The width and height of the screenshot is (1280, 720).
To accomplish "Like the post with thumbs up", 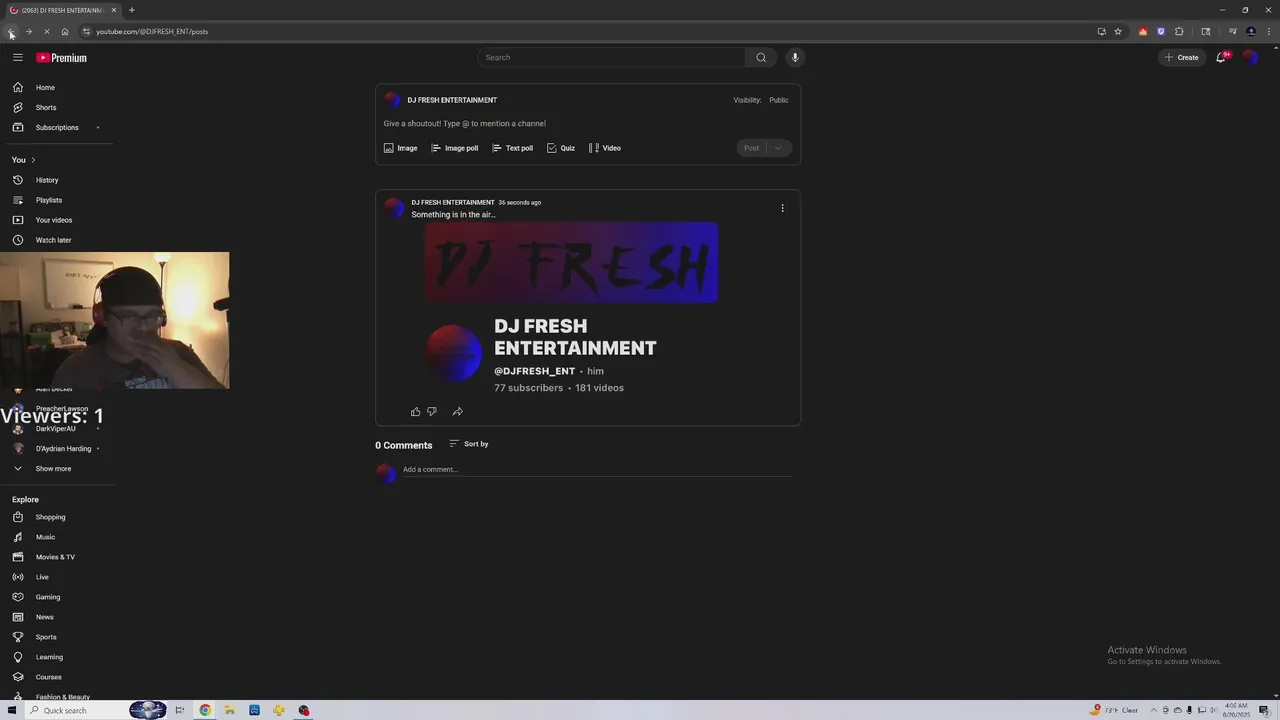I will [x=416, y=411].
